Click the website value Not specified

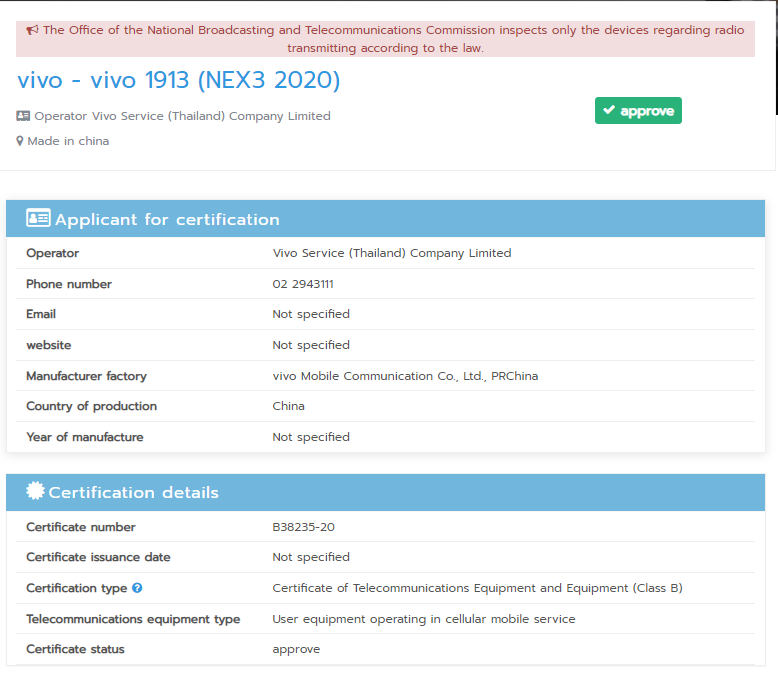point(311,345)
